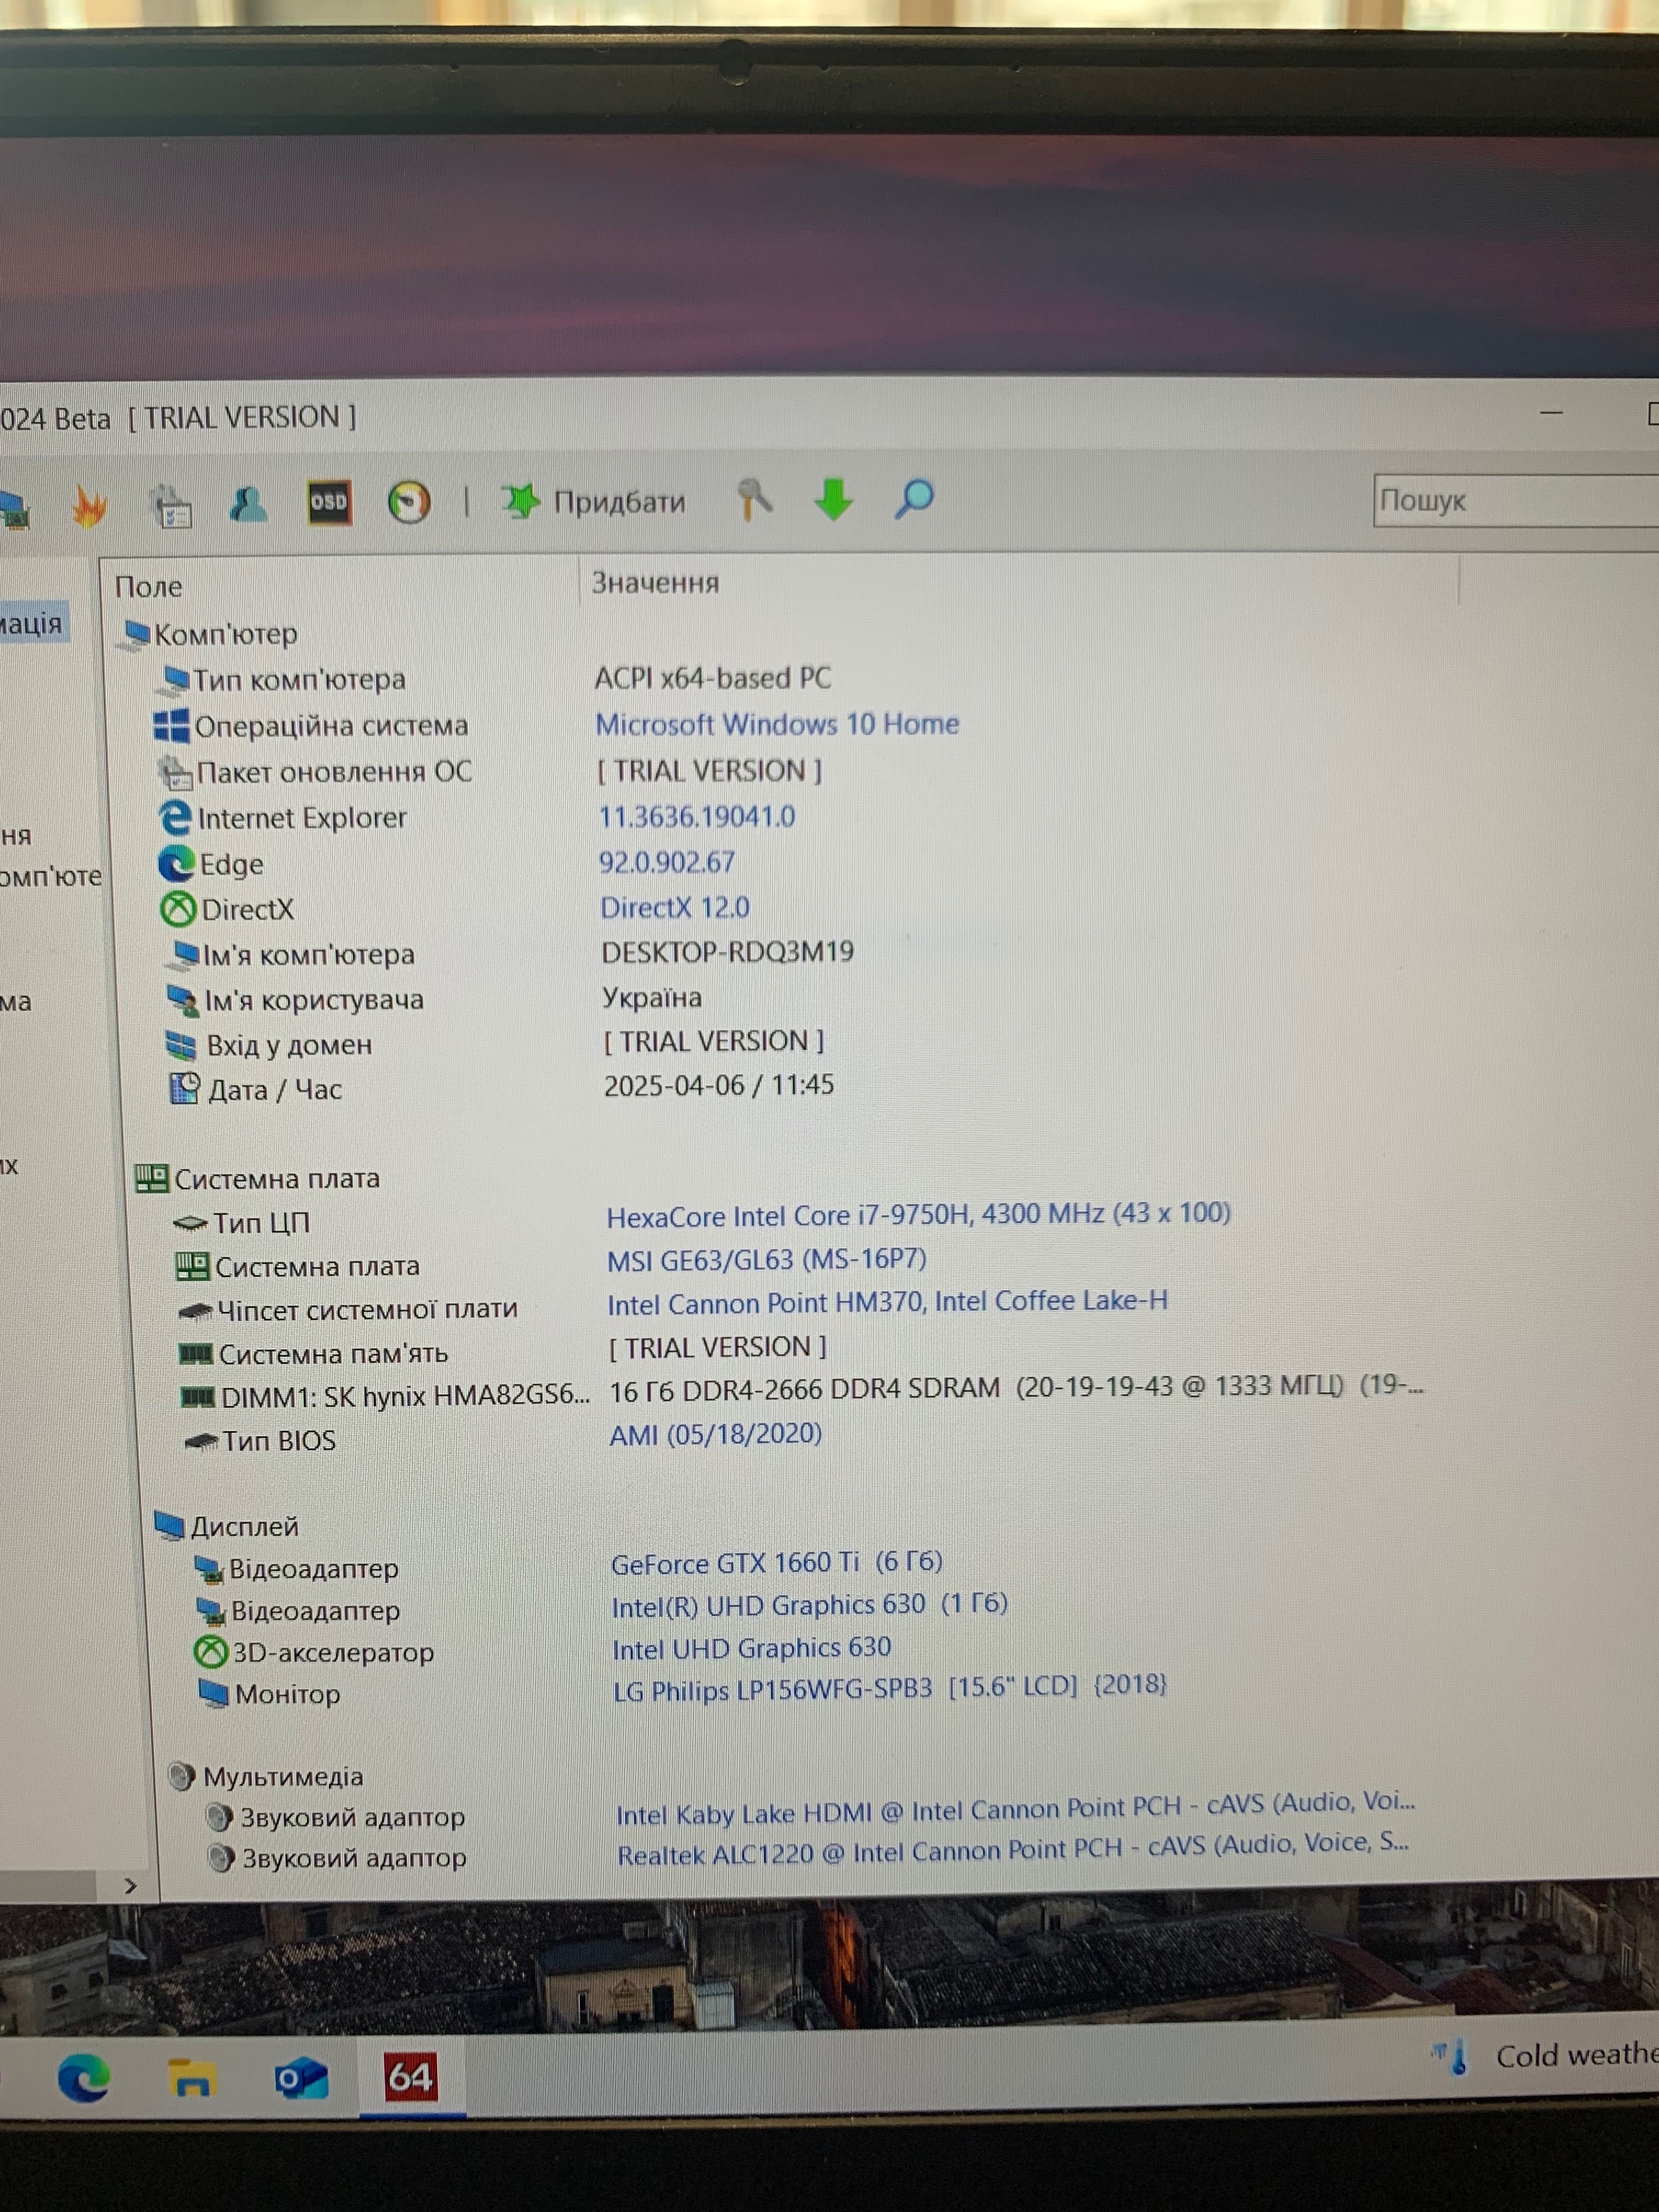Open the flame stability test tool

pos(90,507)
